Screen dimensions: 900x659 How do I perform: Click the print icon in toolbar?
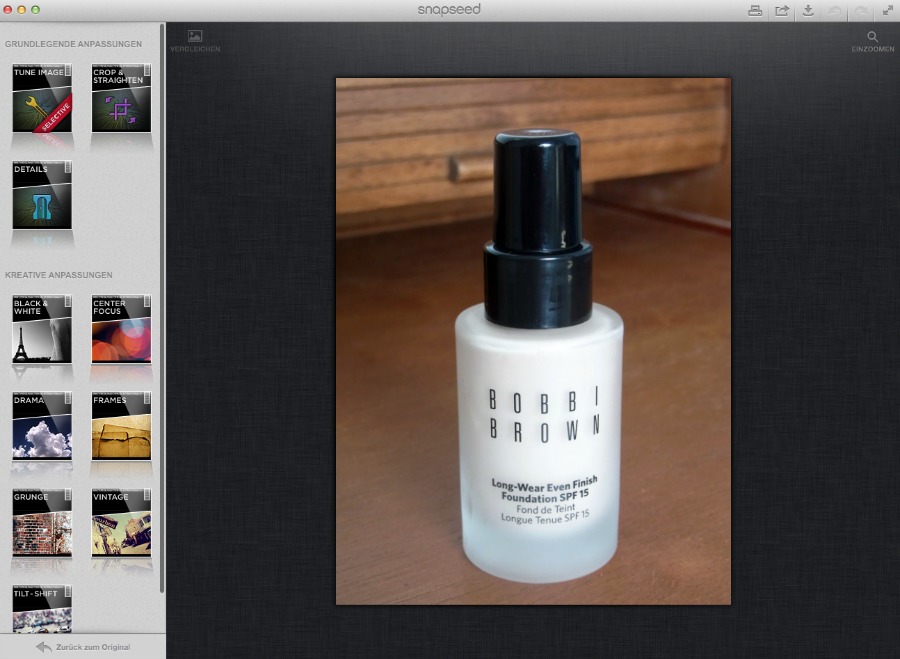click(755, 10)
